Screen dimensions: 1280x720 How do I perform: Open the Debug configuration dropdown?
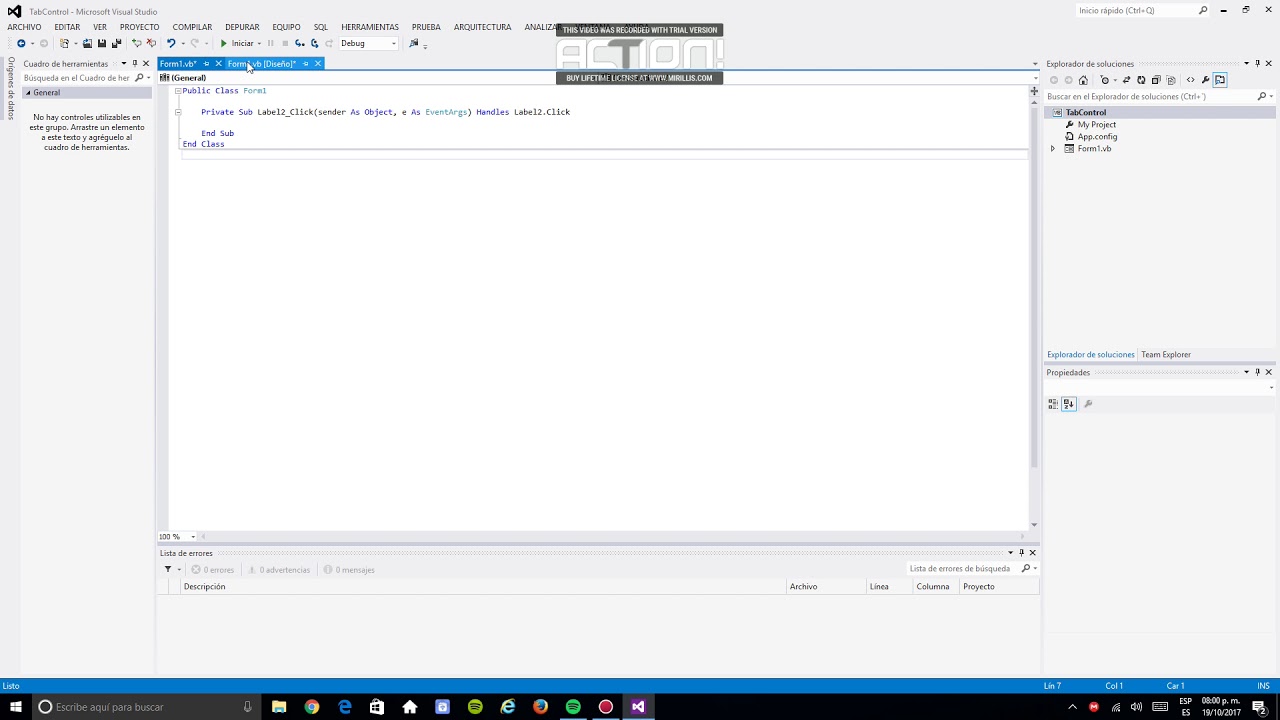[x=368, y=43]
